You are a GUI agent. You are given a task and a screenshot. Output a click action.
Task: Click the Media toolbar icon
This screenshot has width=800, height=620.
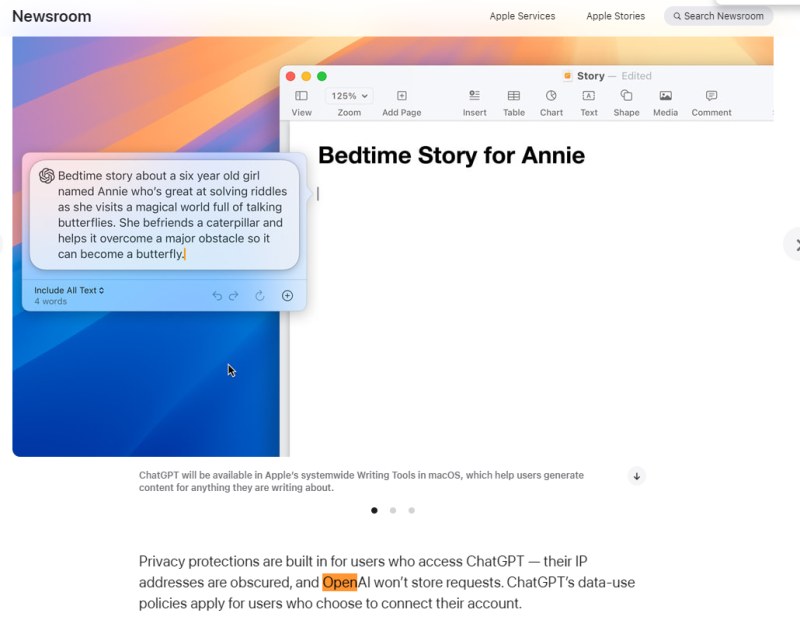click(x=665, y=95)
